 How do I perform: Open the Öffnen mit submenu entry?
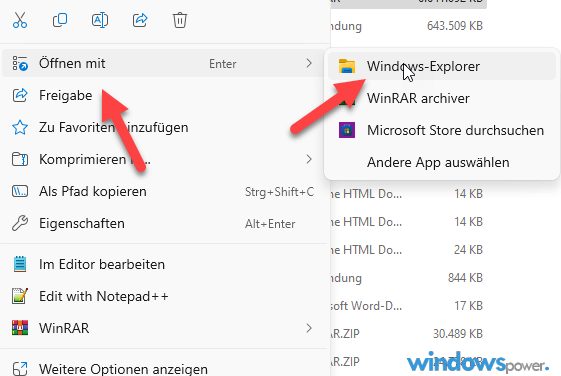163,63
